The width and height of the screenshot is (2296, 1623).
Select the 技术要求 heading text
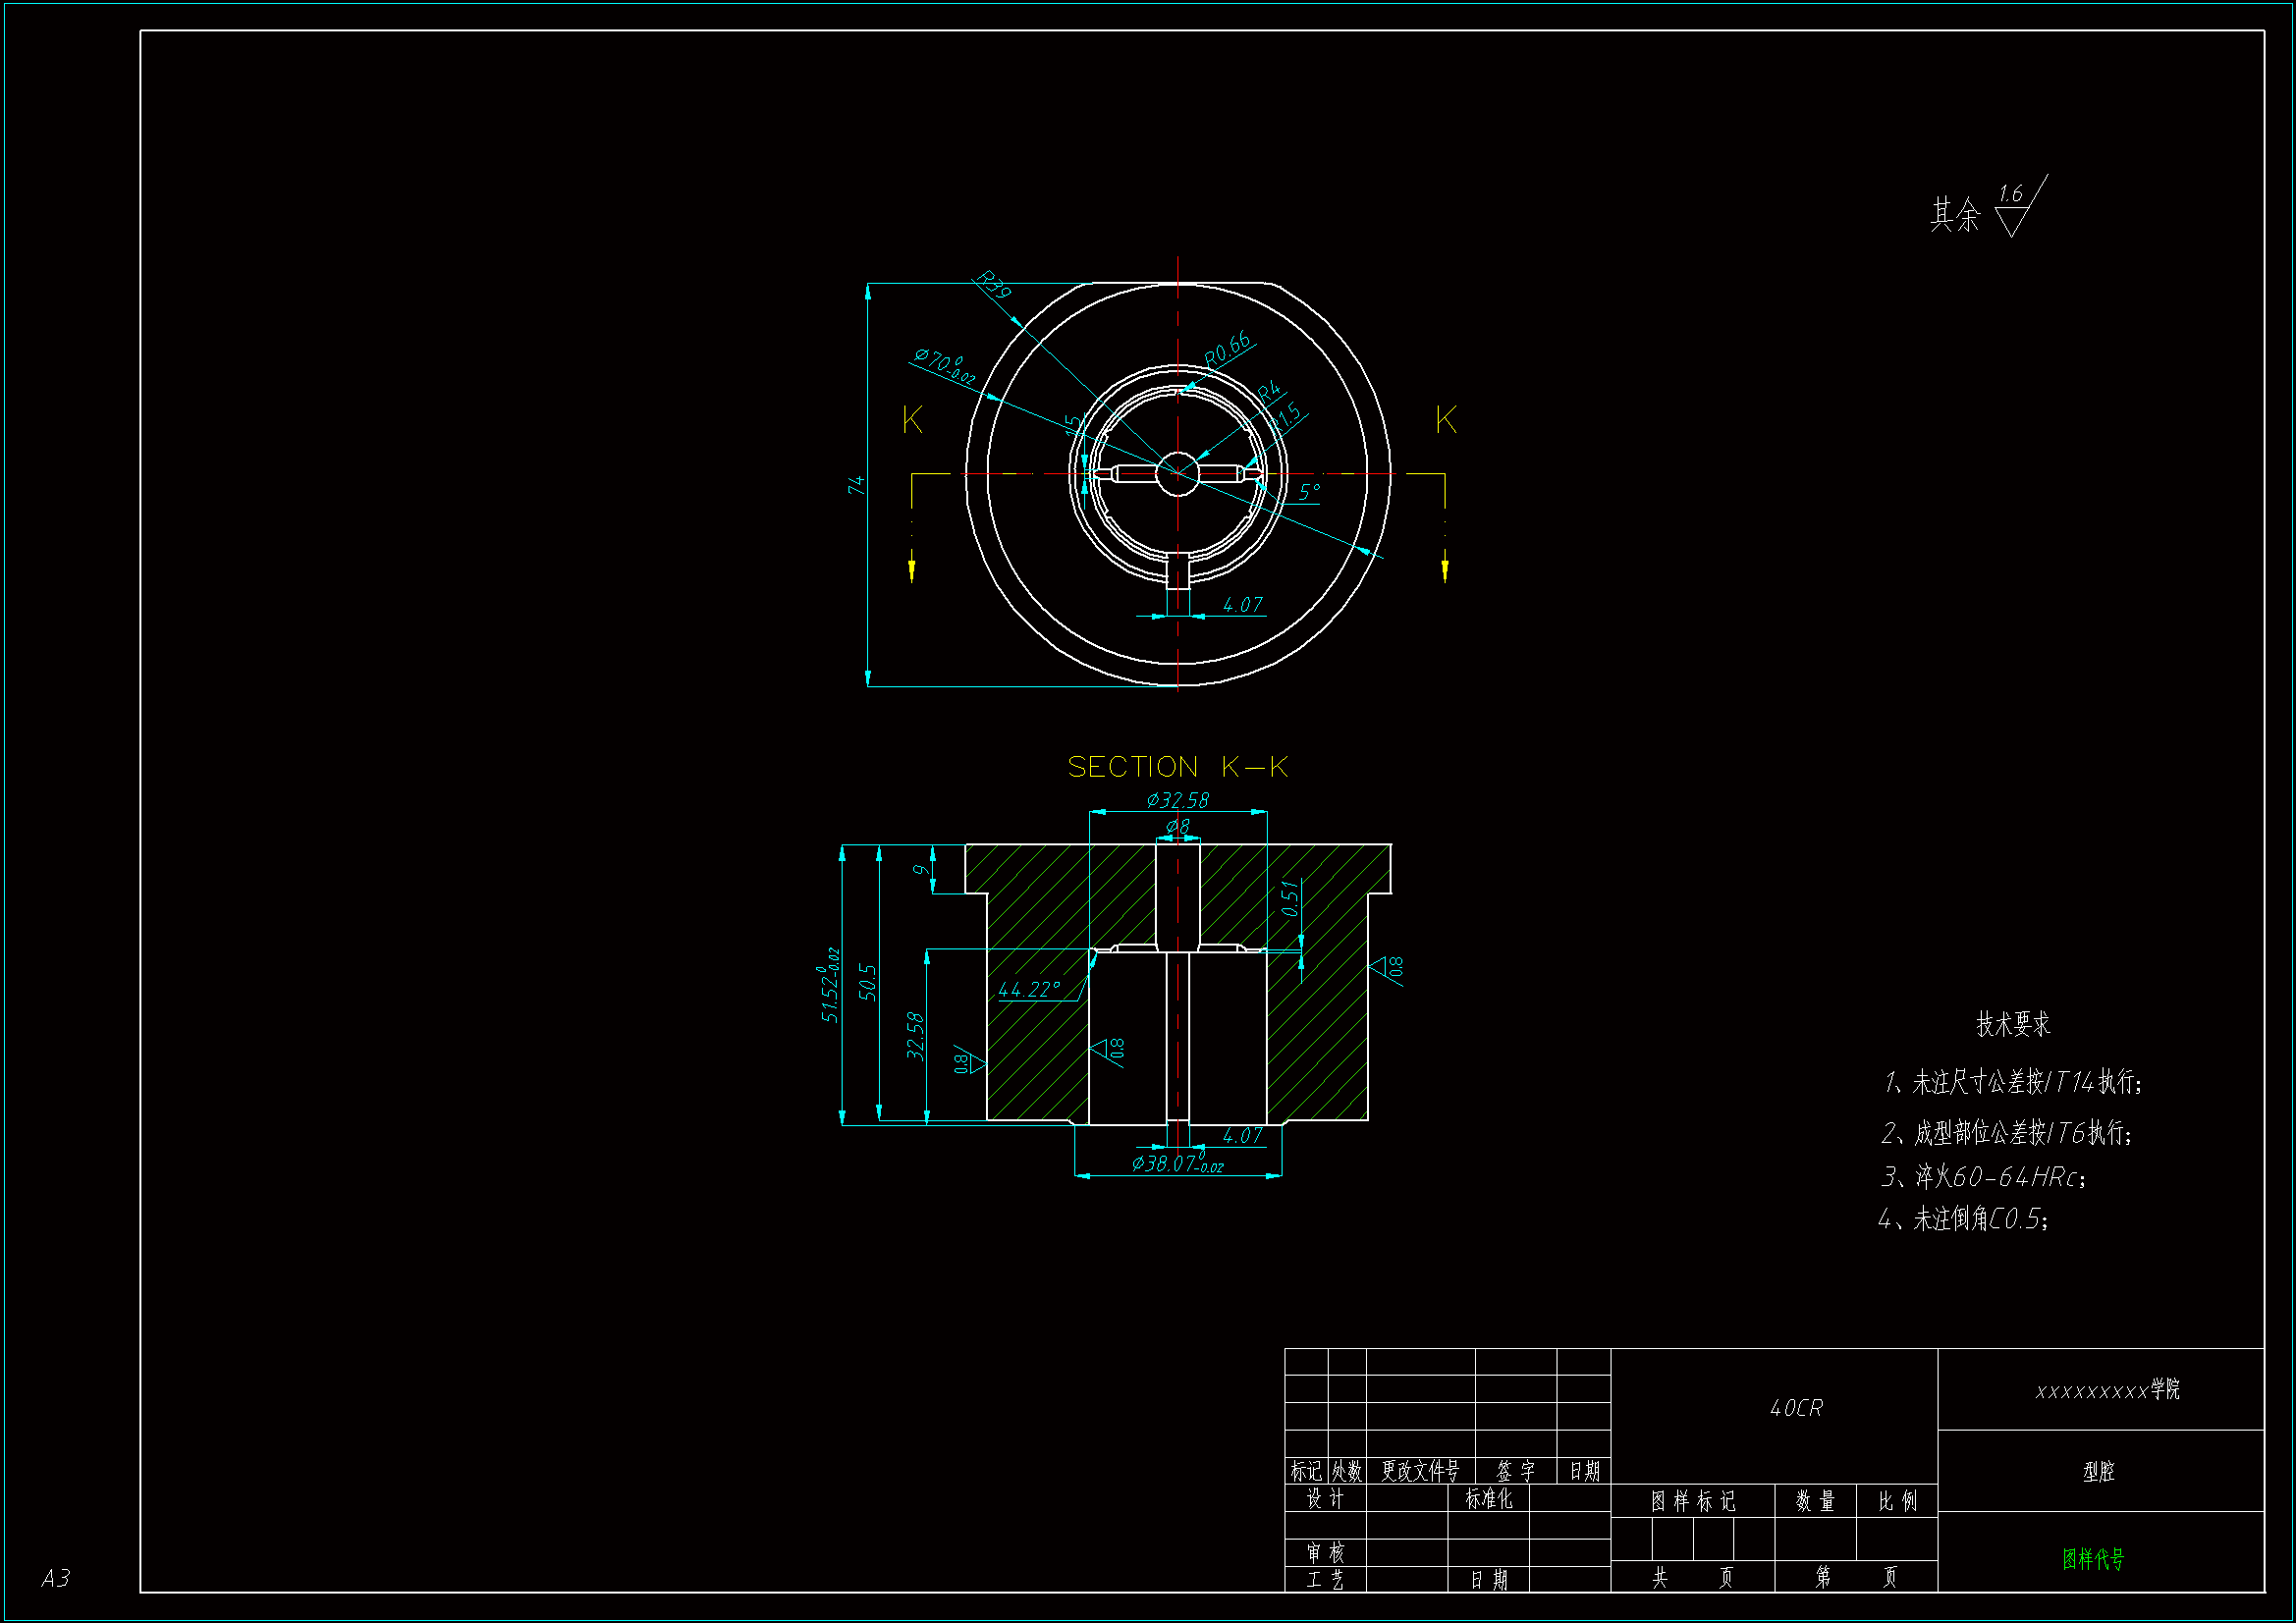(2013, 1024)
